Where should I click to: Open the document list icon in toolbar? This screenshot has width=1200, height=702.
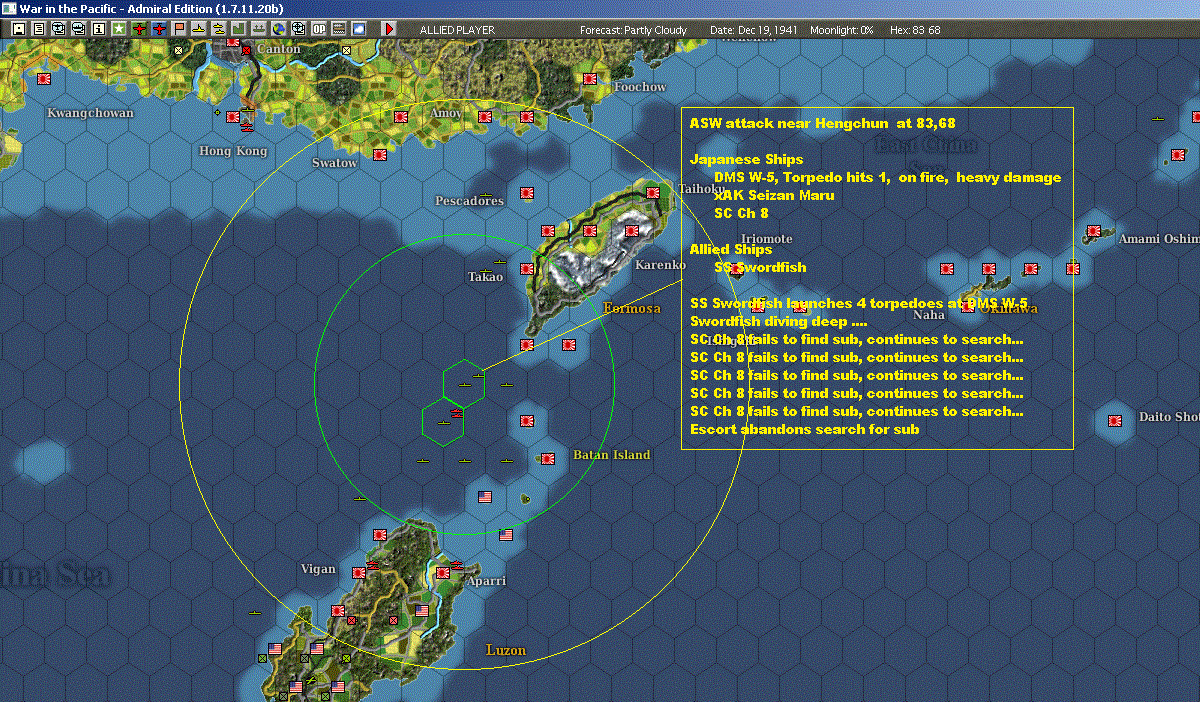38,29
